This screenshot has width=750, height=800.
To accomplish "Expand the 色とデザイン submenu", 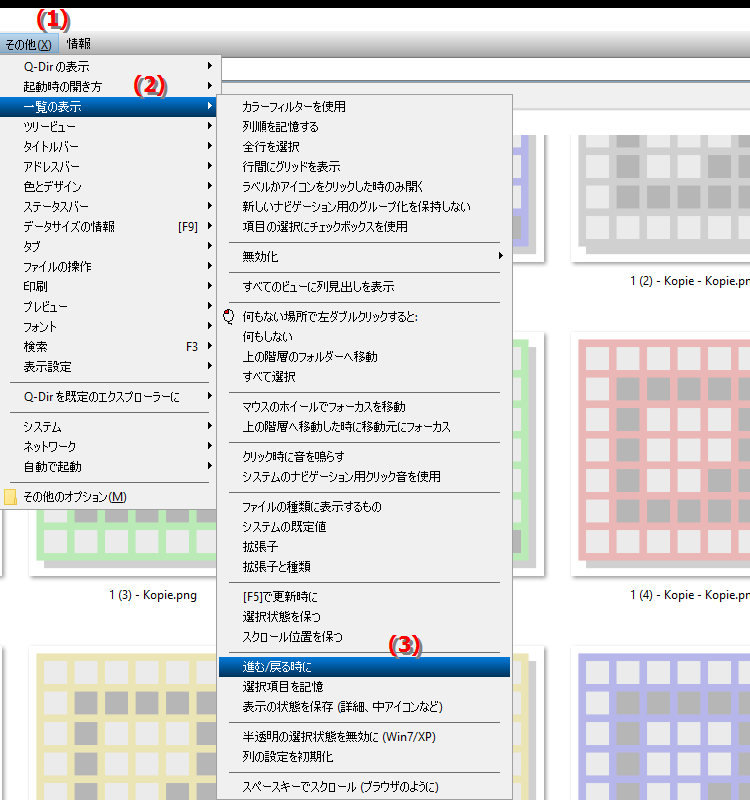I will 109,186.
